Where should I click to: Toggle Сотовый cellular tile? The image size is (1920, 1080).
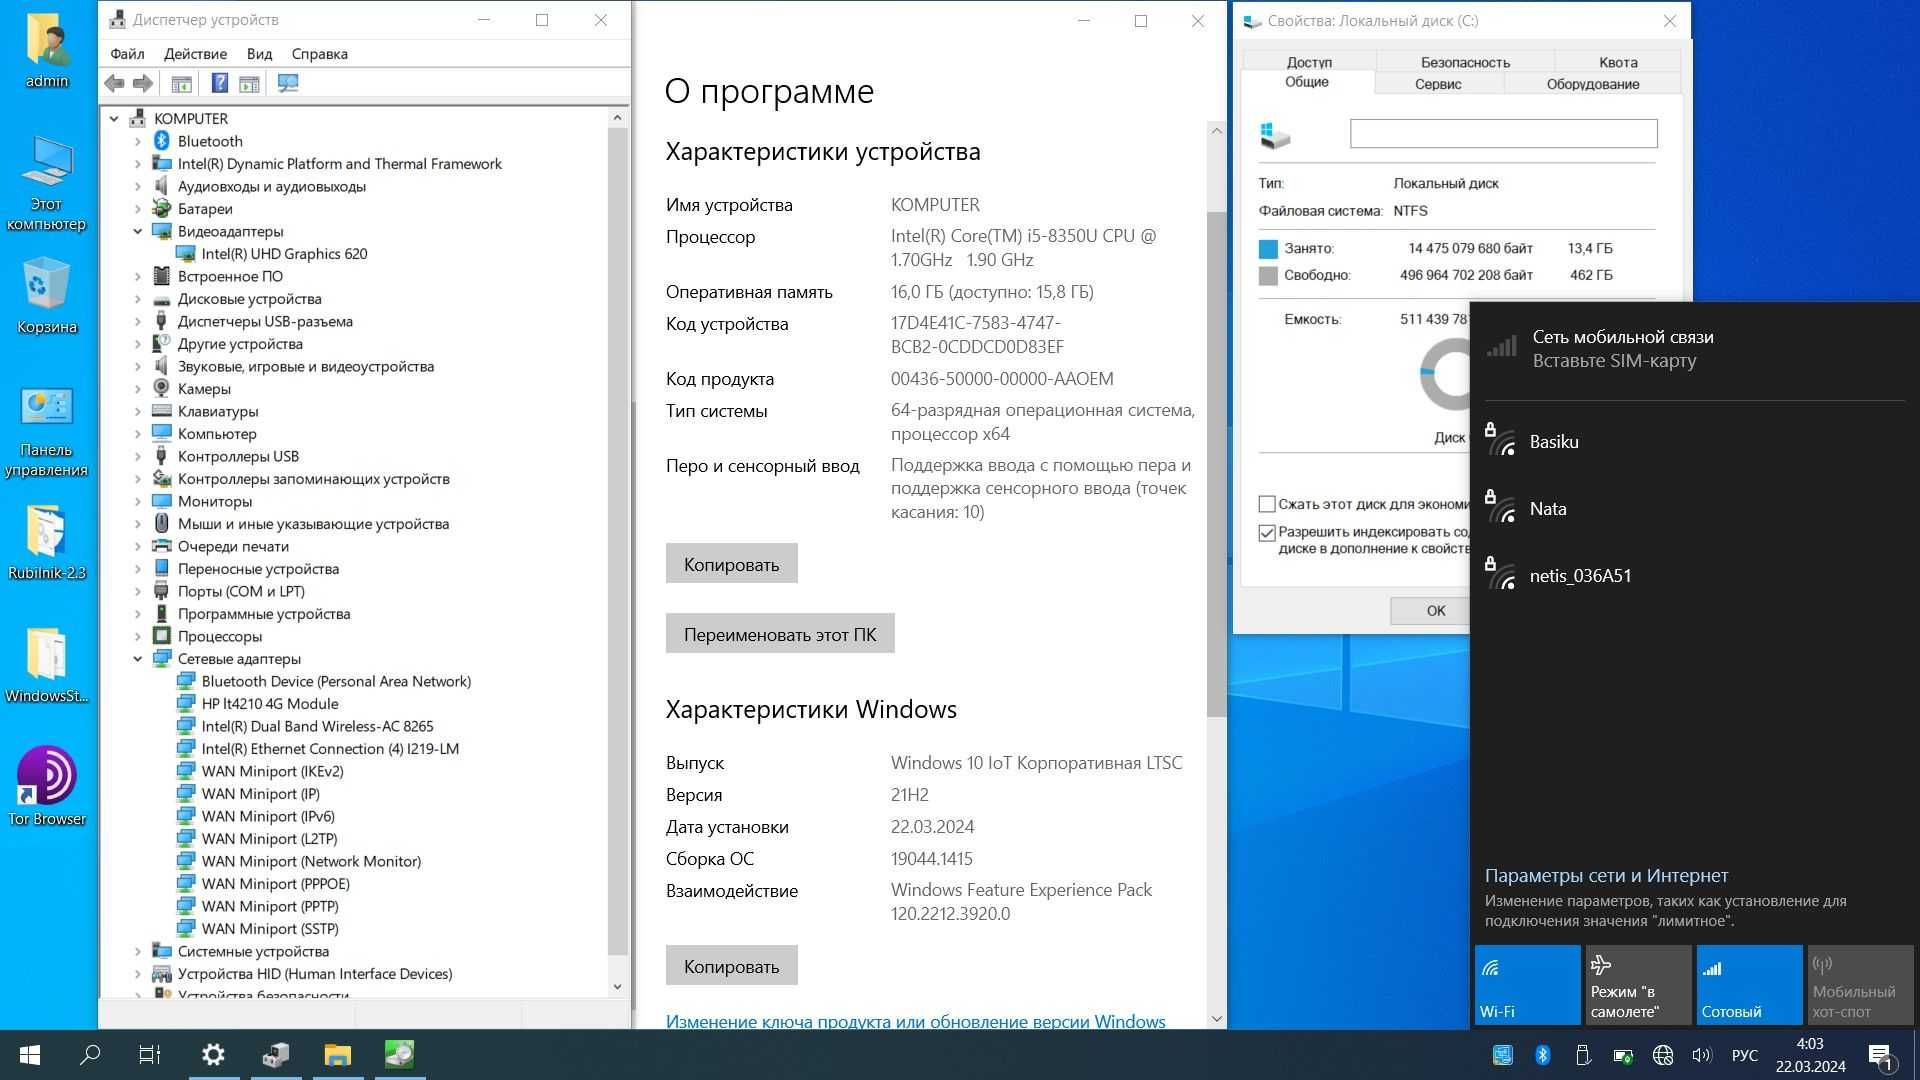coord(1749,985)
